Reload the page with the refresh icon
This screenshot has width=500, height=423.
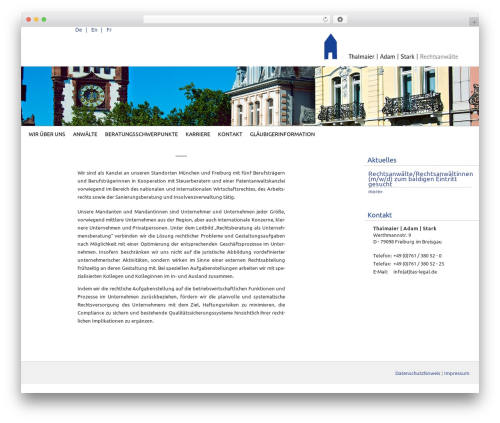click(325, 19)
